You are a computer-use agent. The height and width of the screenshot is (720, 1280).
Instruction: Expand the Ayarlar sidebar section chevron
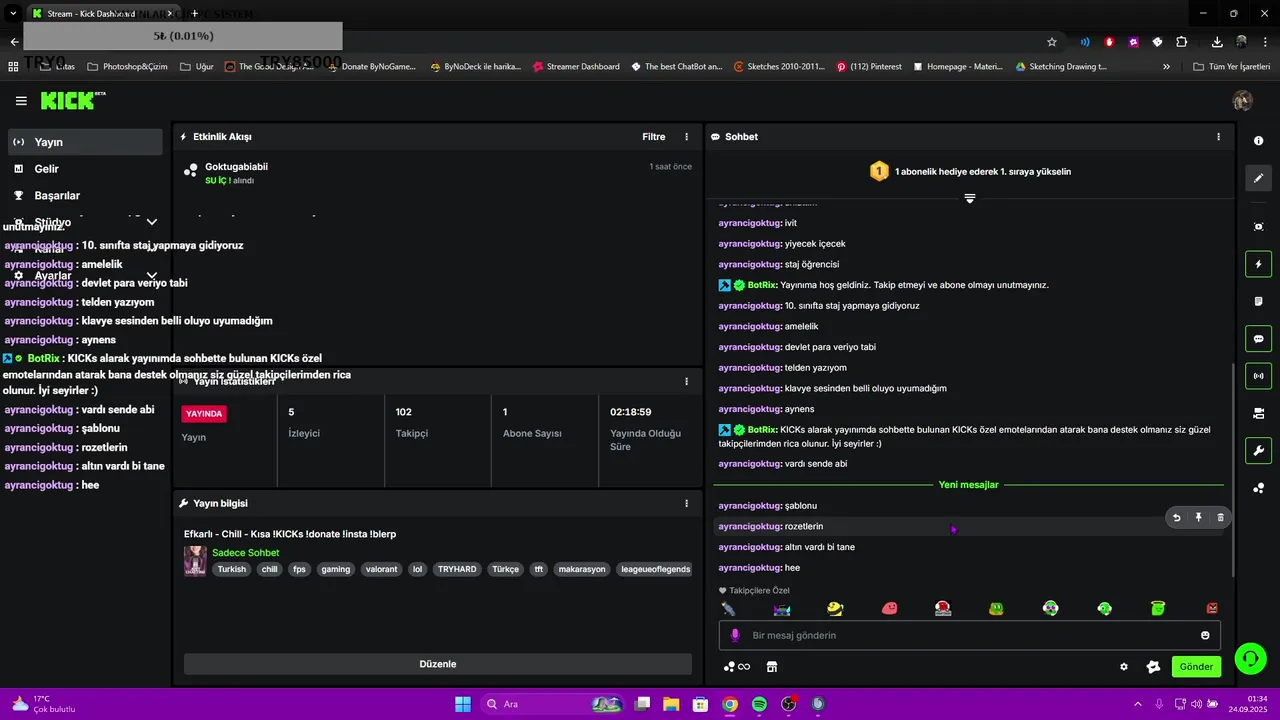(152, 275)
